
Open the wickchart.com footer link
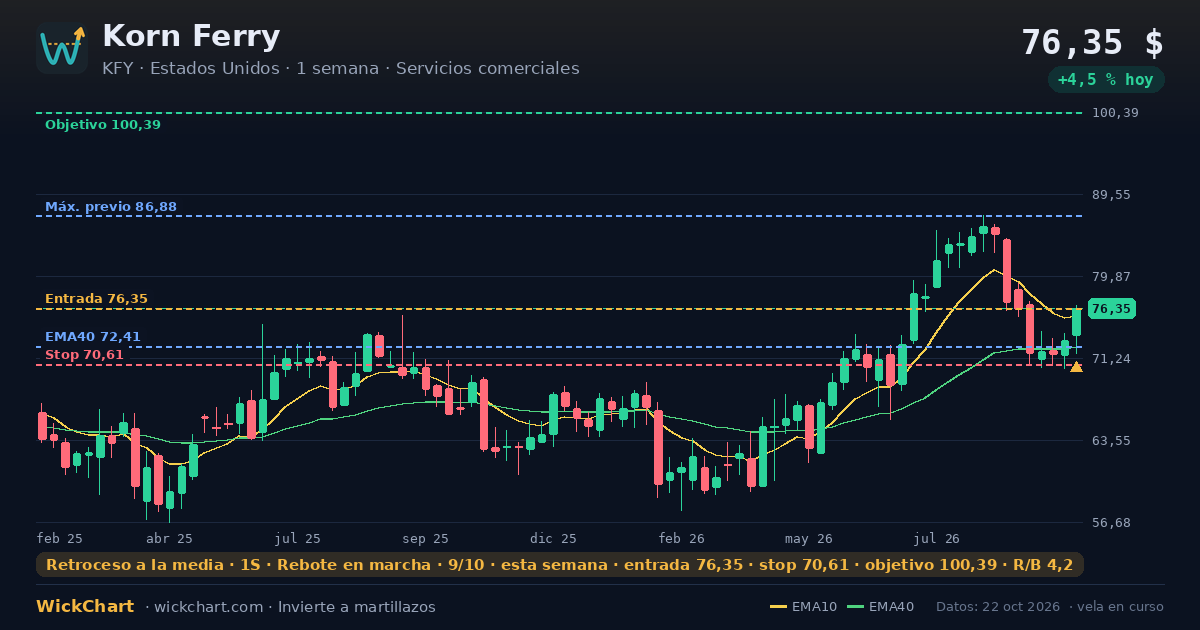[x=208, y=607]
